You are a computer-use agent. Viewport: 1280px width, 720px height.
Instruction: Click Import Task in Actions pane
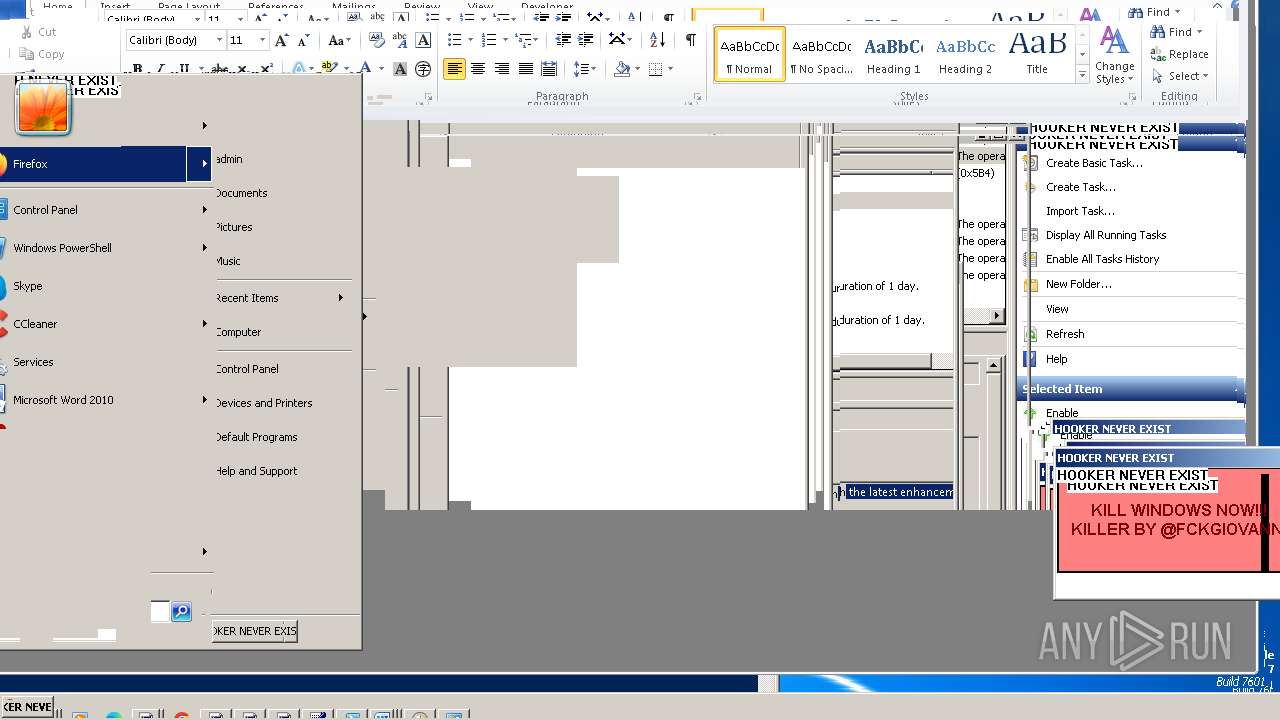click(x=1080, y=211)
